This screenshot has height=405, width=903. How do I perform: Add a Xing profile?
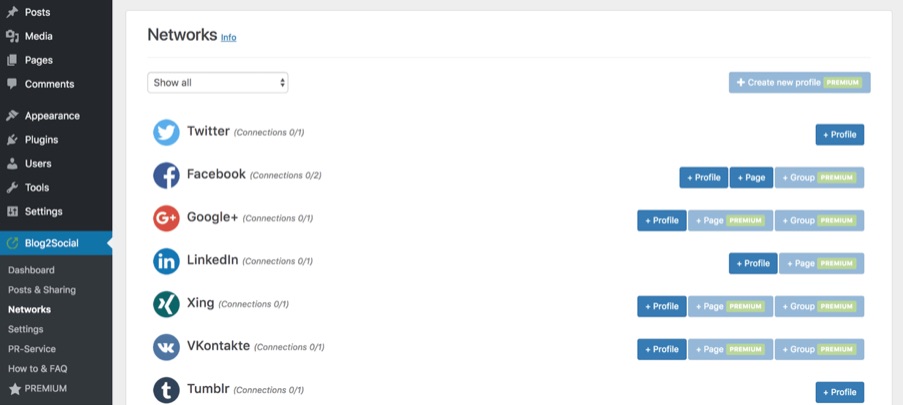662,306
